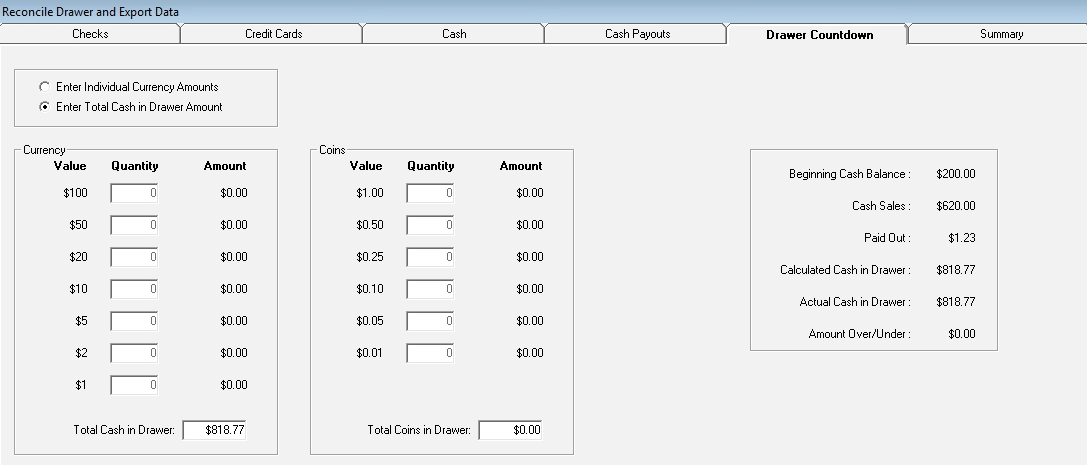Click the $1 bill quantity field

click(134, 385)
